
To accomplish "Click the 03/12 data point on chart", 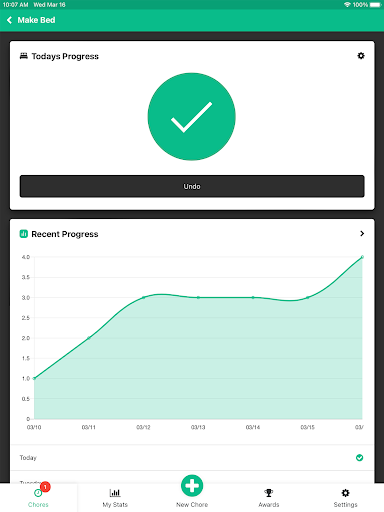I will tap(144, 297).
